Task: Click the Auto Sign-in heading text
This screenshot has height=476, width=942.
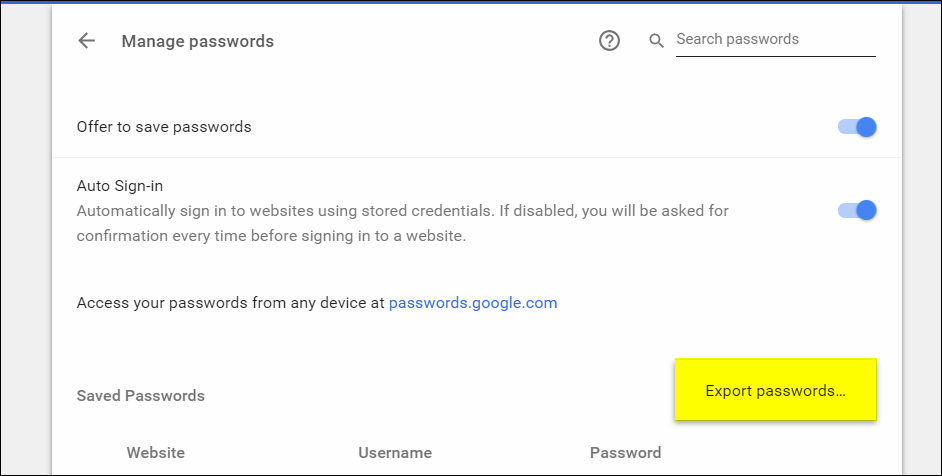Action: coord(119,186)
